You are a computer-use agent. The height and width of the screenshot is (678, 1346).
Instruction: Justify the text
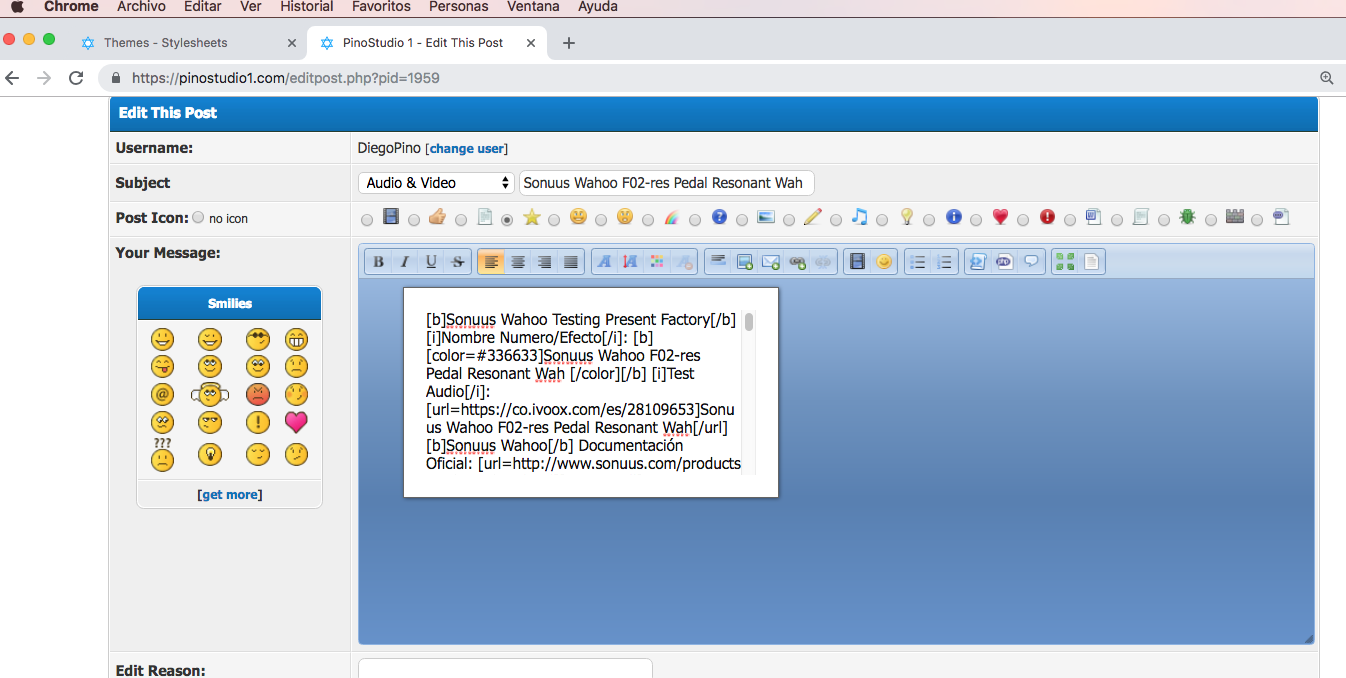tap(571, 262)
